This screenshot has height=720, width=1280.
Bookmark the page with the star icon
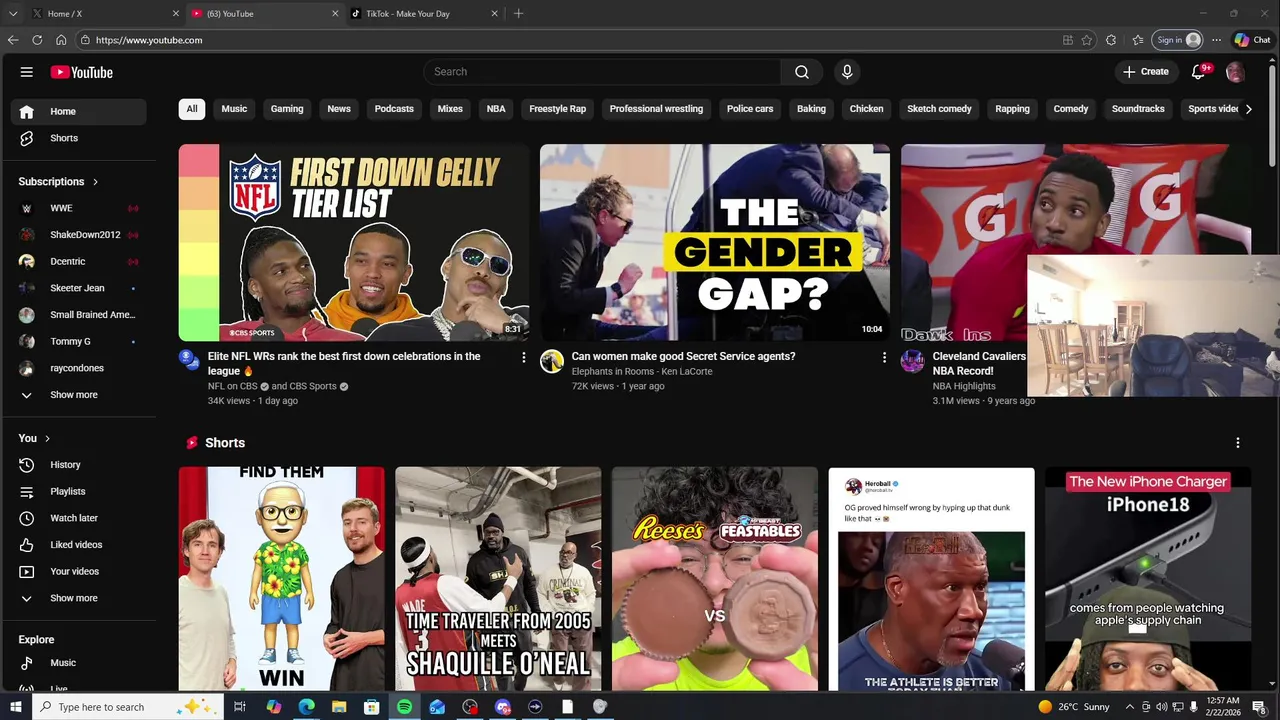[x=1087, y=40]
